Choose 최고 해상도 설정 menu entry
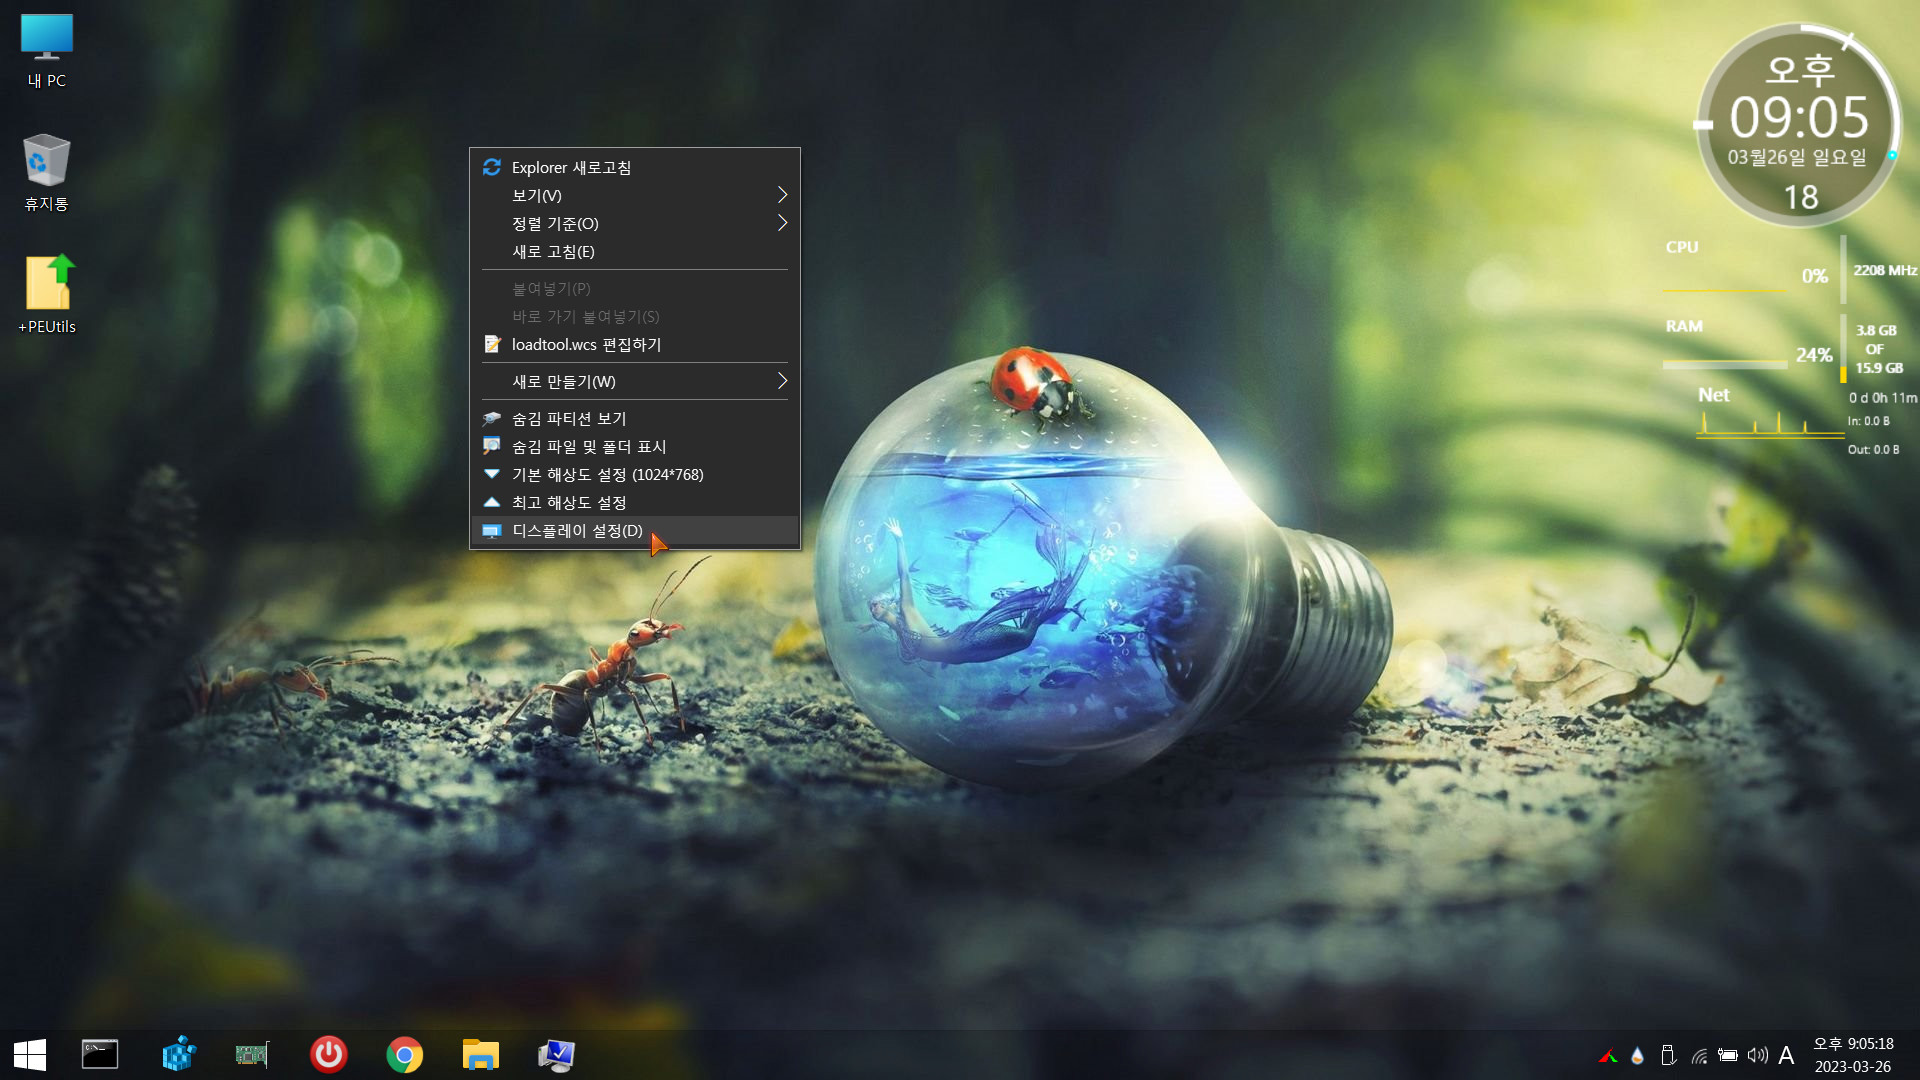 [x=634, y=502]
